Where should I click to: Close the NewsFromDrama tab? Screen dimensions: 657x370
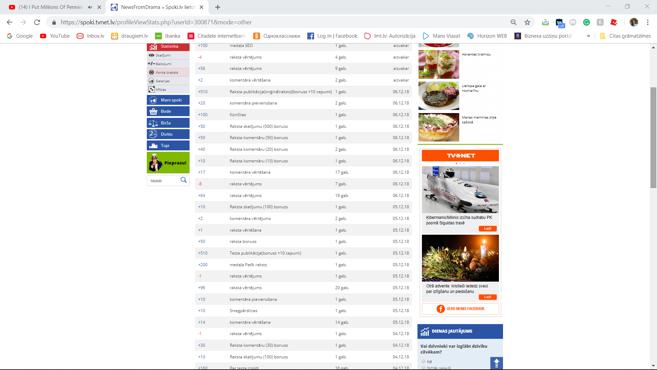click(x=202, y=7)
